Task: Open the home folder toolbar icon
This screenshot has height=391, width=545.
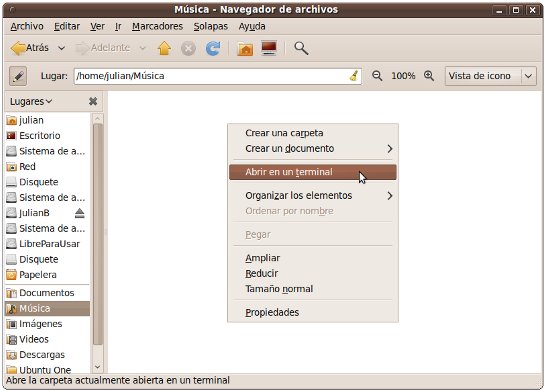Action: pyautogui.click(x=245, y=48)
